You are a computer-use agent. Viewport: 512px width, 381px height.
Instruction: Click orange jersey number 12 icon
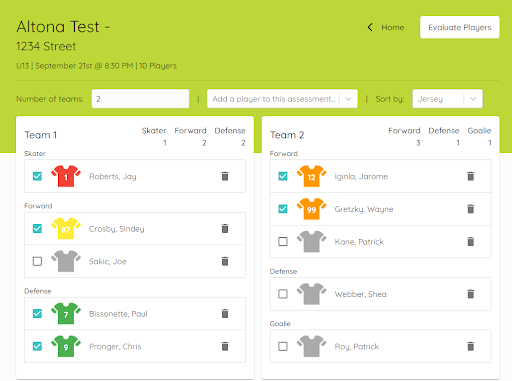coord(311,176)
